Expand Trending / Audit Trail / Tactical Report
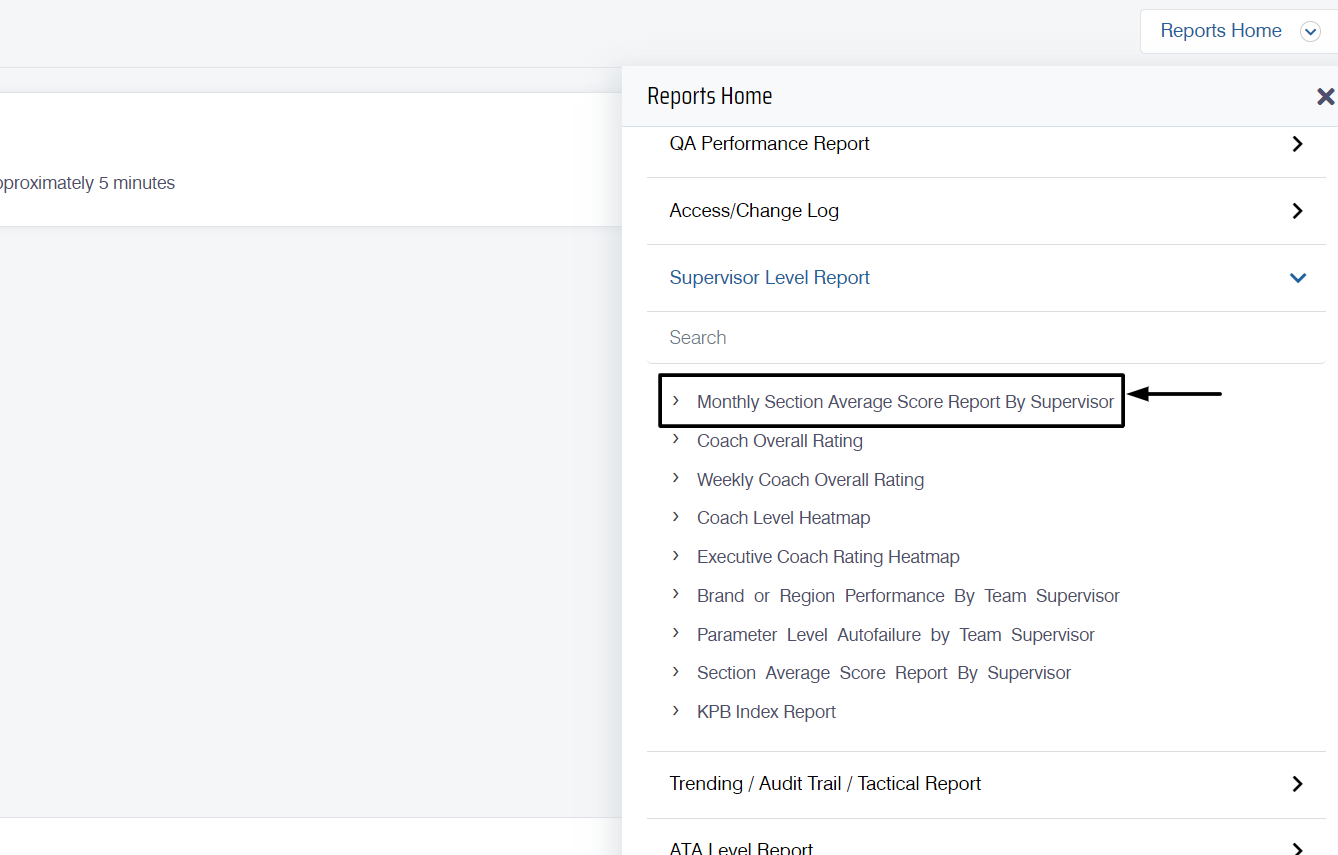This screenshot has width=1338, height=855. point(986,784)
